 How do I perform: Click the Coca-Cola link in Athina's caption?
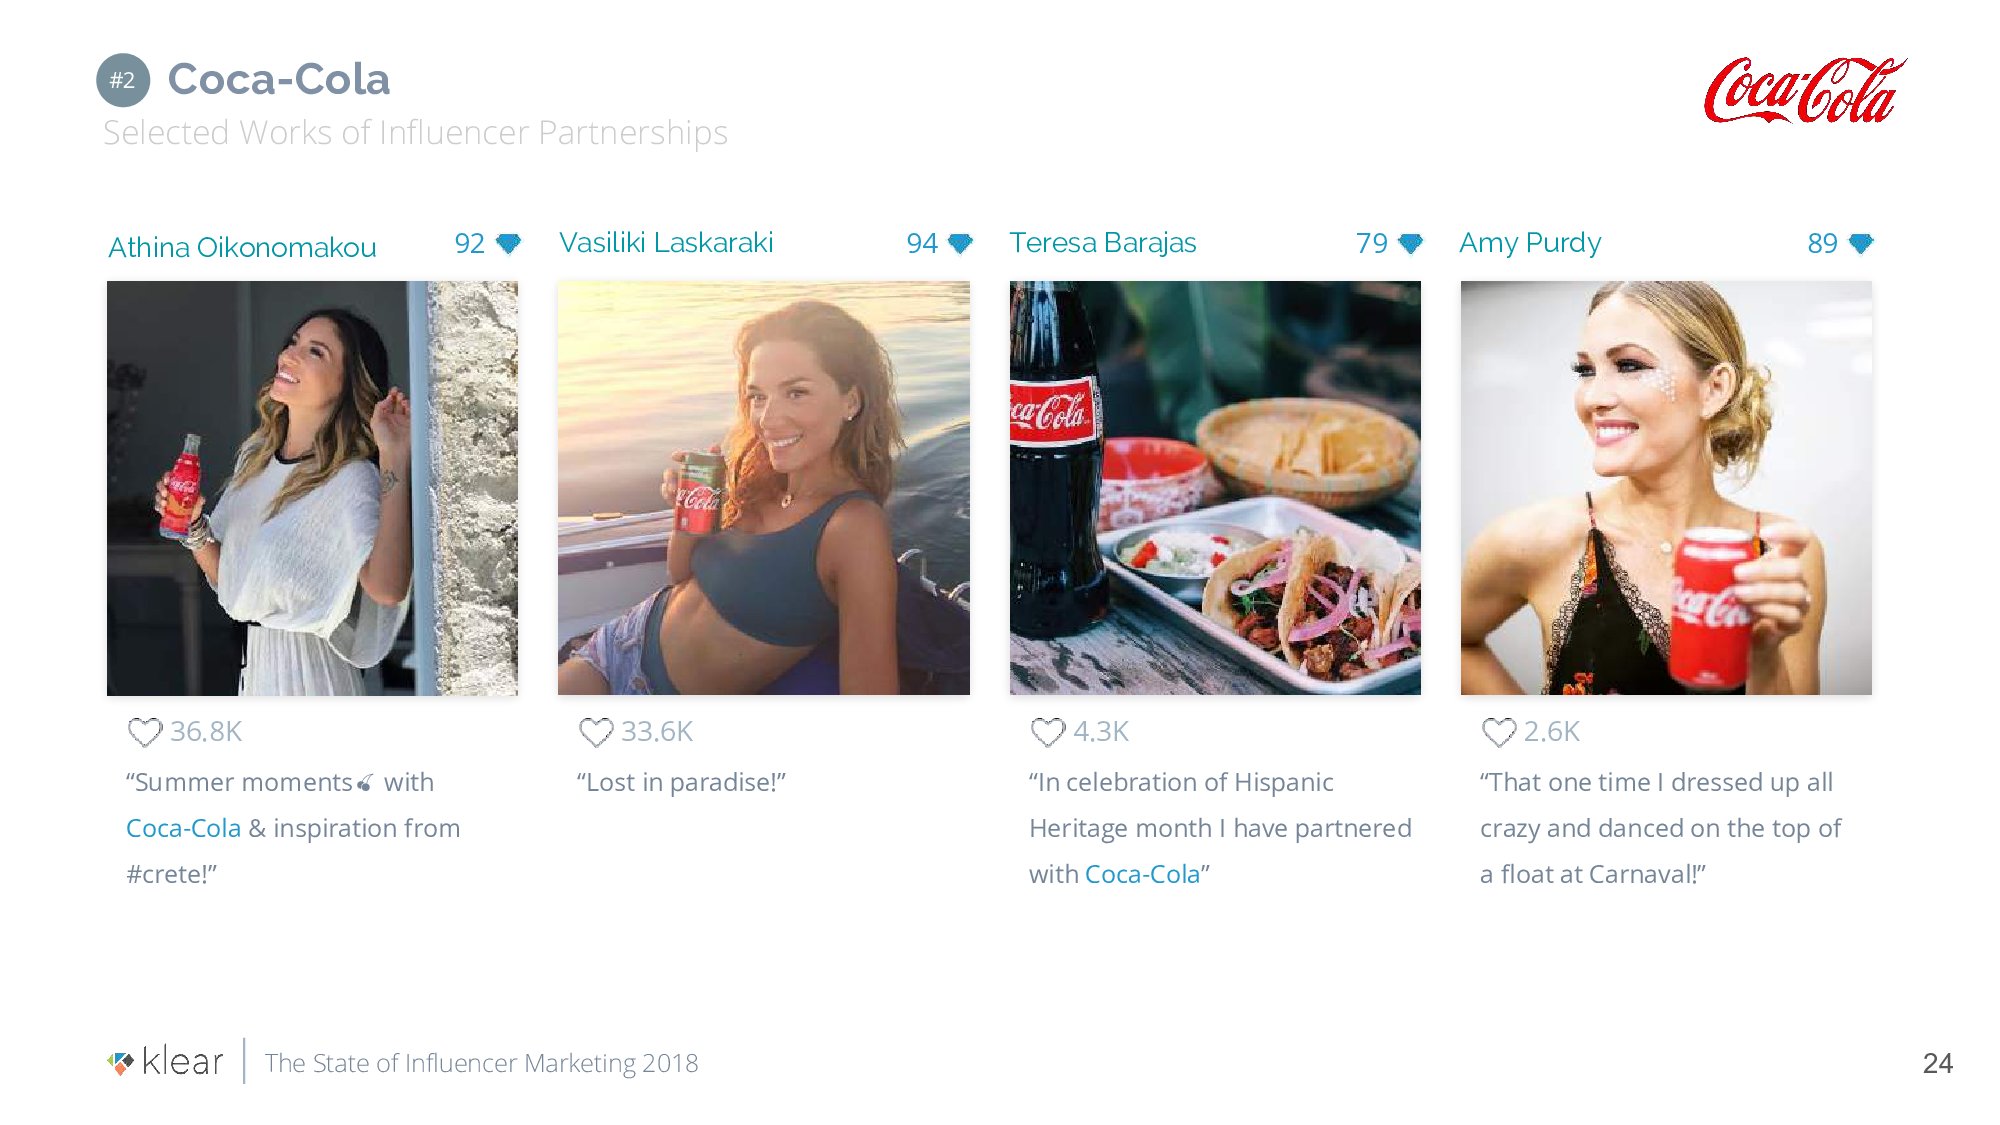pyautogui.click(x=183, y=828)
